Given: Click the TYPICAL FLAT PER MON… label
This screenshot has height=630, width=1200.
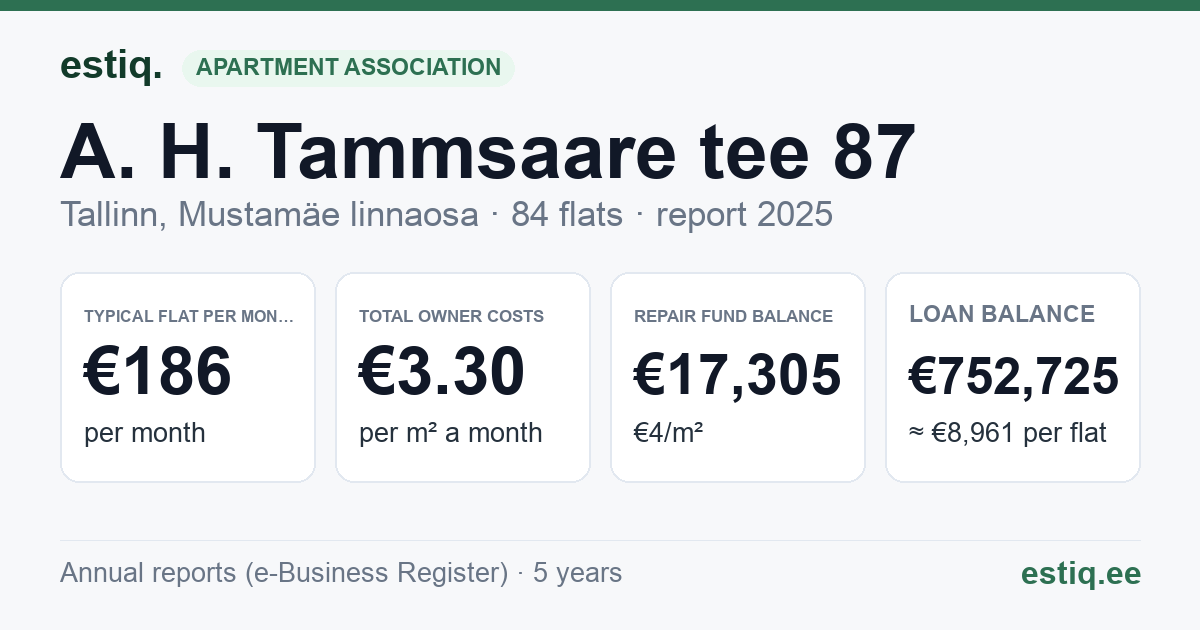Looking at the screenshot, I should [x=189, y=316].
